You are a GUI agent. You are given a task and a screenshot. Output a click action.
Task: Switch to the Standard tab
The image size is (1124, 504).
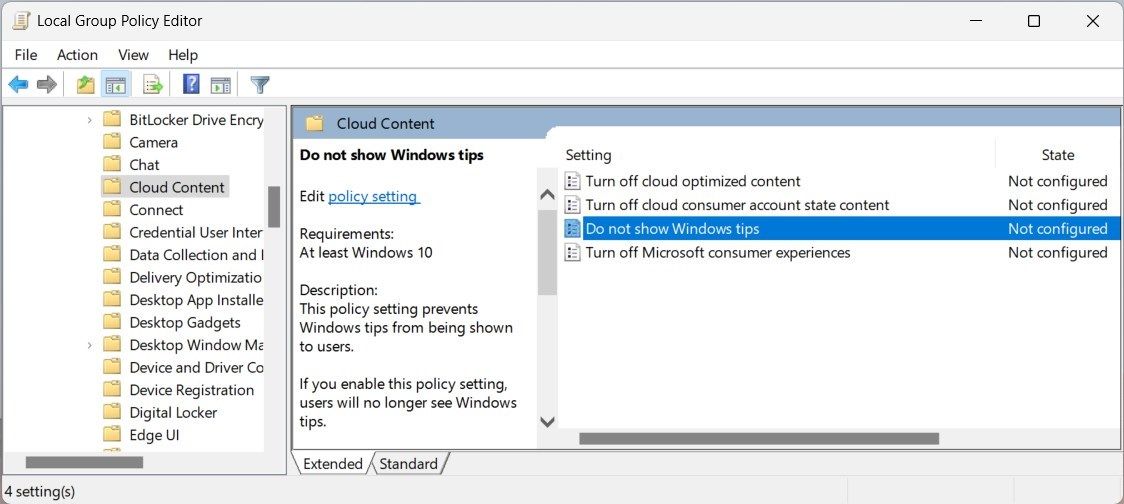(x=408, y=464)
